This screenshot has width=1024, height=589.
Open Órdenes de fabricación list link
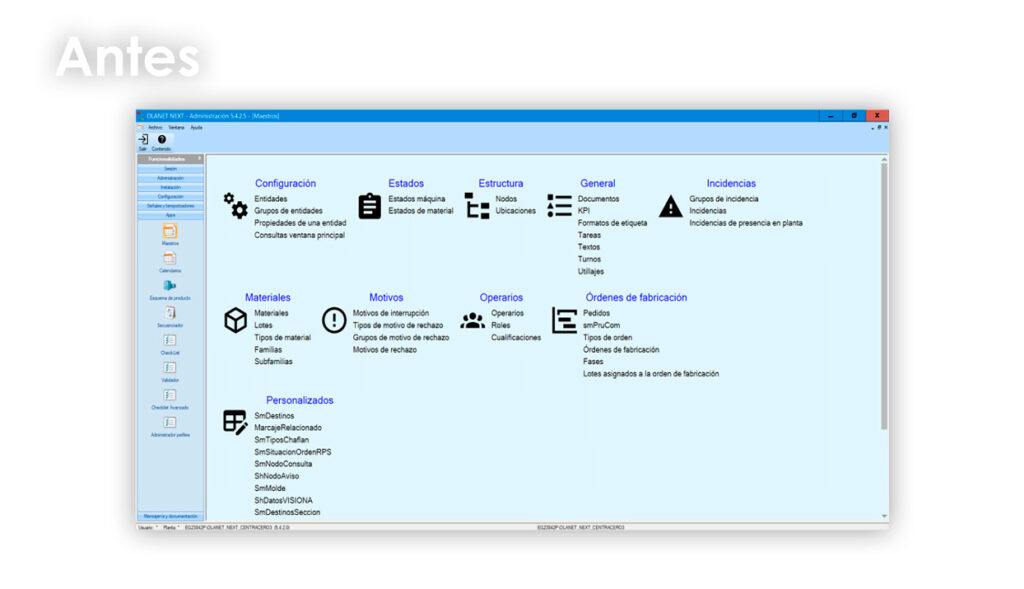pyautogui.click(x=621, y=350)
